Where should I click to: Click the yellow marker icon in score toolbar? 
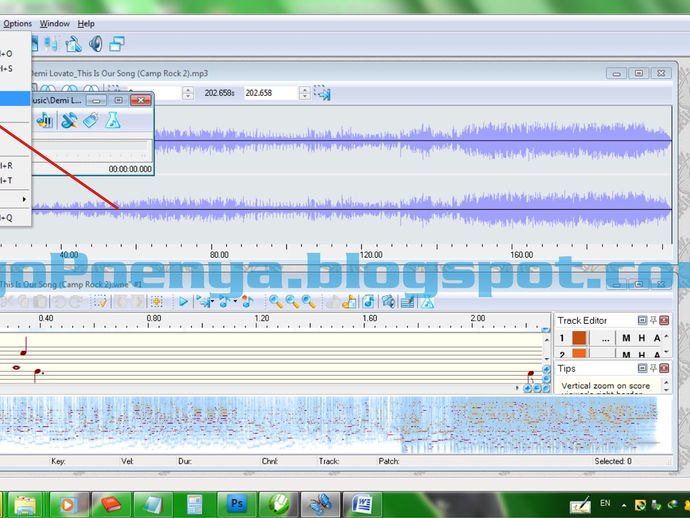click(x=156, y=302)
